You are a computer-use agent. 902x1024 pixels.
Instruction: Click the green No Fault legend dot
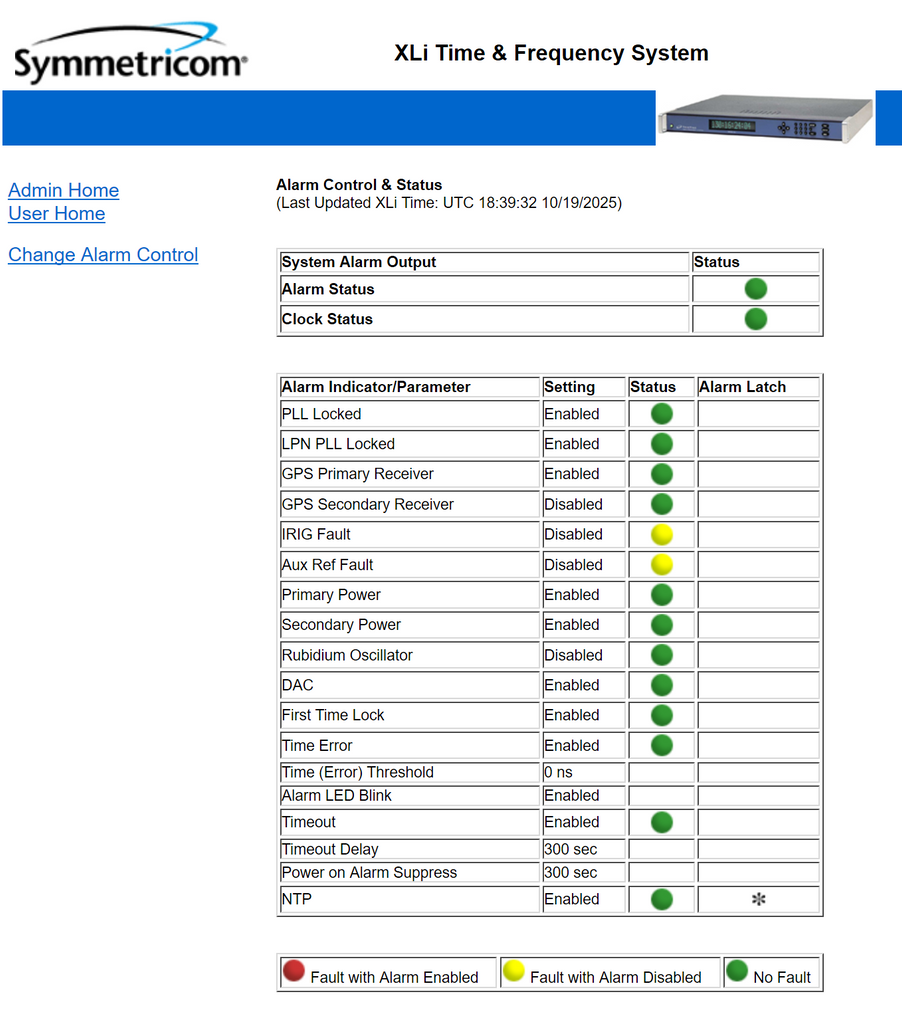[737, 971]
